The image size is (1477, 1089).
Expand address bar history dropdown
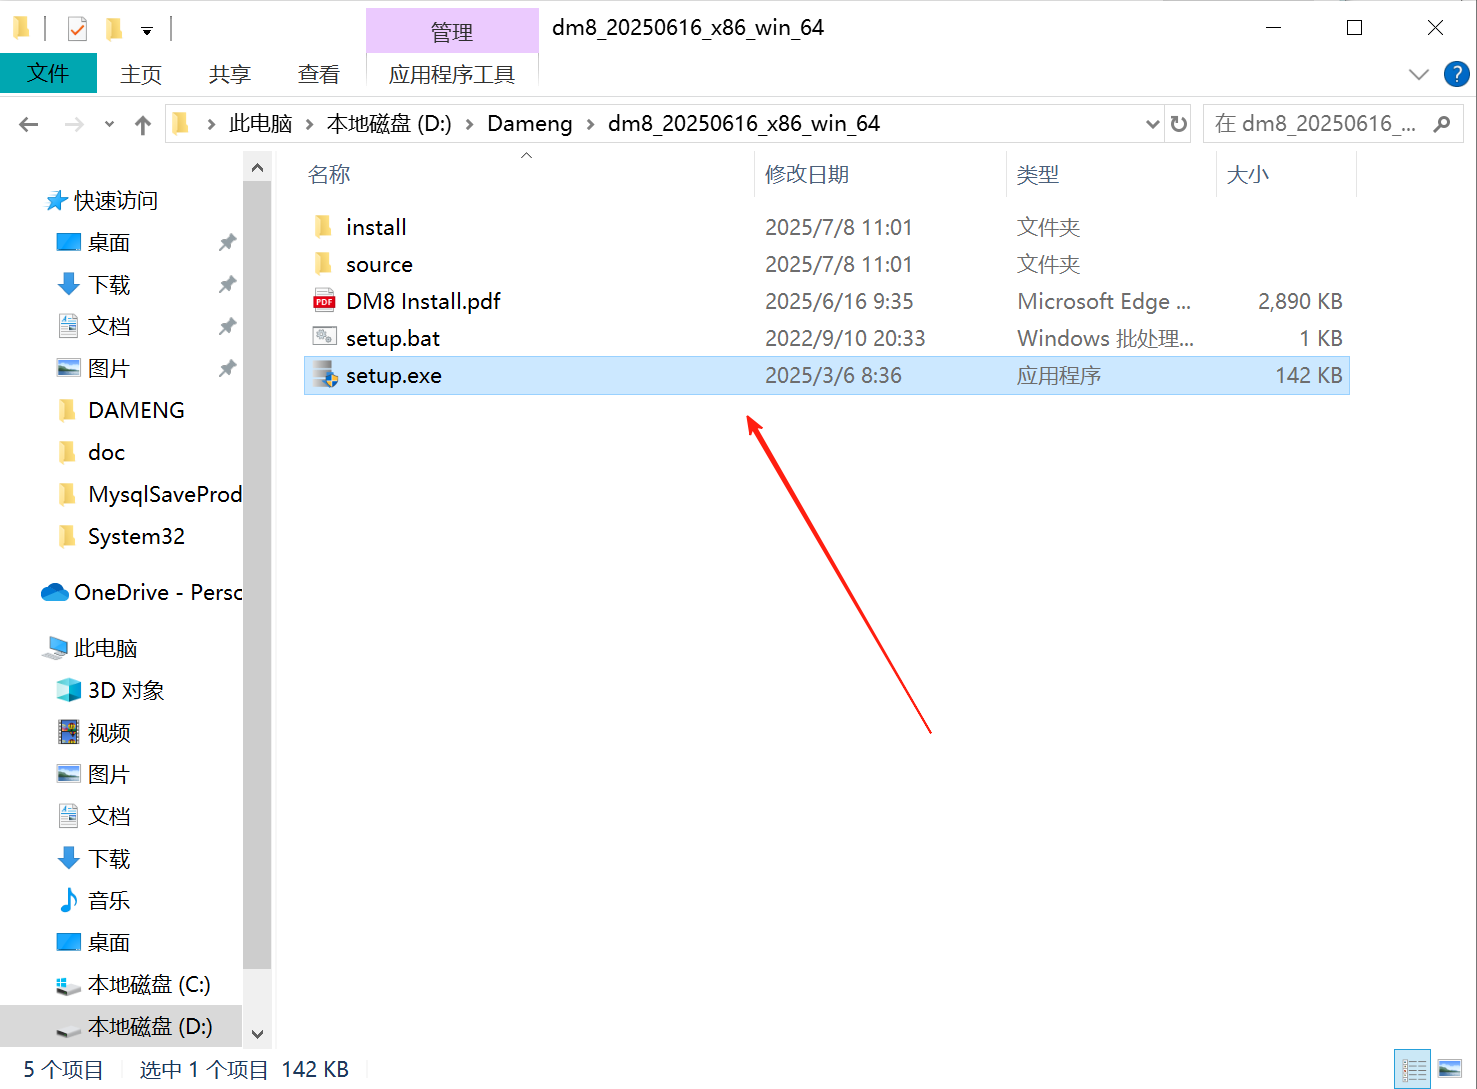tap(1152, 124)
